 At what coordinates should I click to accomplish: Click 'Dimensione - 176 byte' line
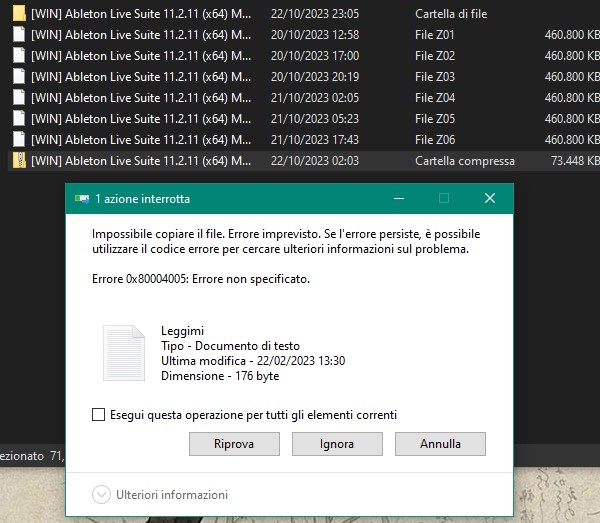(220, 376)
